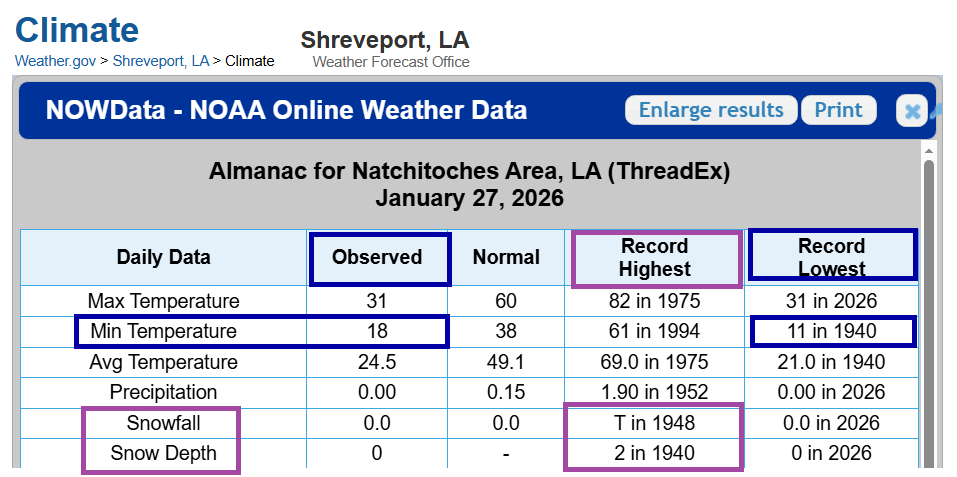Click the NOWData - NOAA Online Weather Data title
The width and height of the screenshot is (957, 477).
coord(286,110)
